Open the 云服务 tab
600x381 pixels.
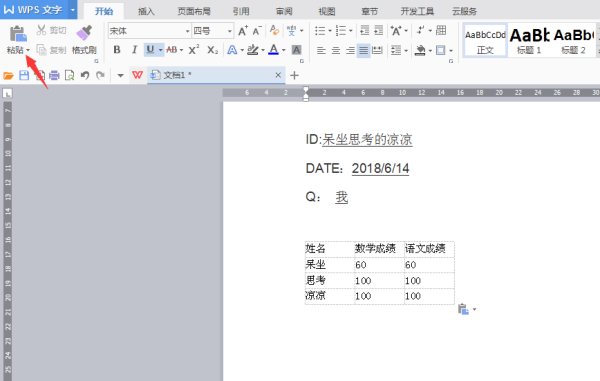pos(465,11)
